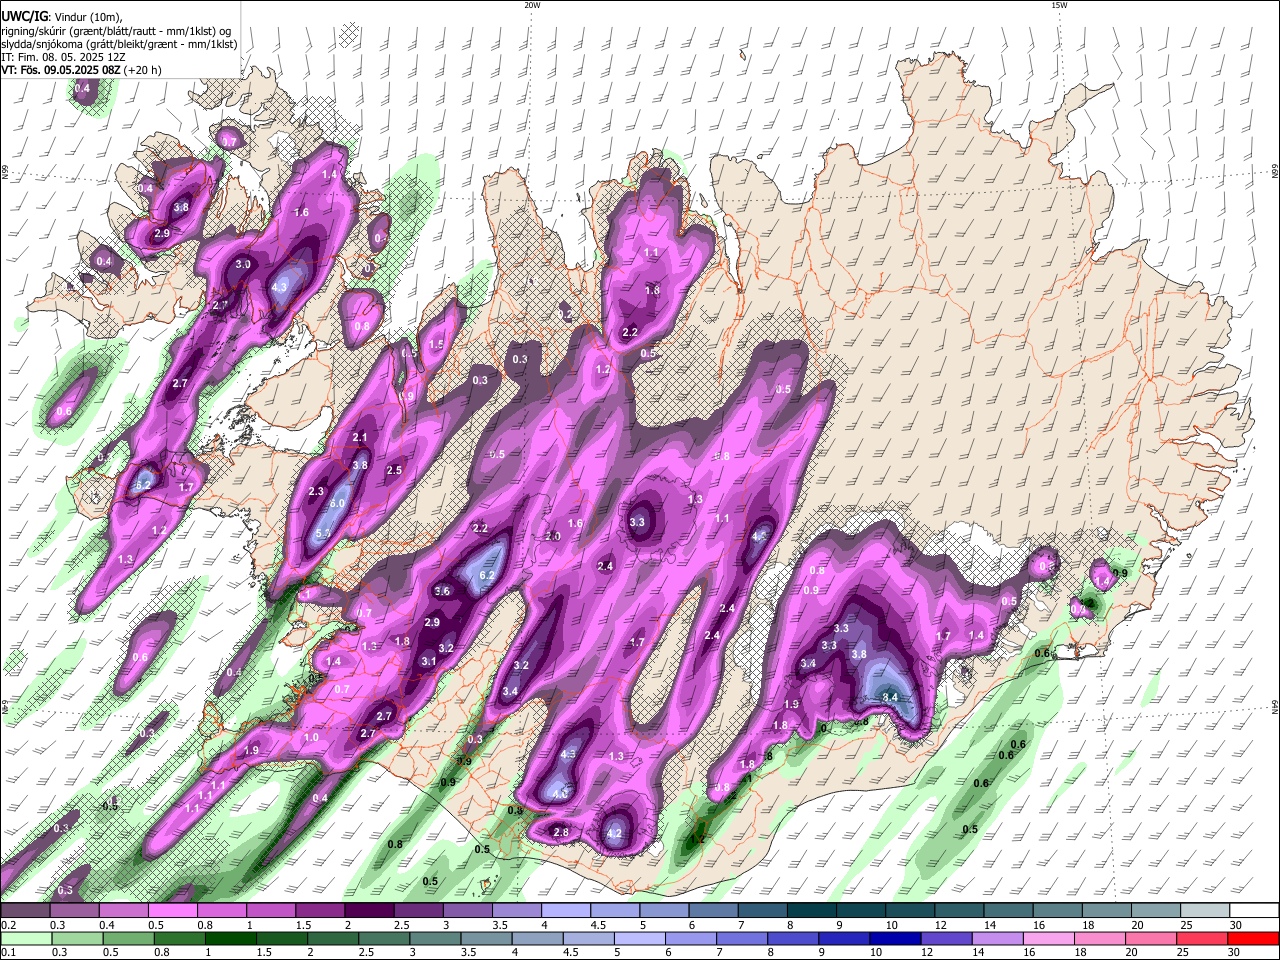The height and width of the screenshot is (960, 1280).
Task: Click the pink-red 25 swatch on rain scale
Action: (x=1202, y=938)
